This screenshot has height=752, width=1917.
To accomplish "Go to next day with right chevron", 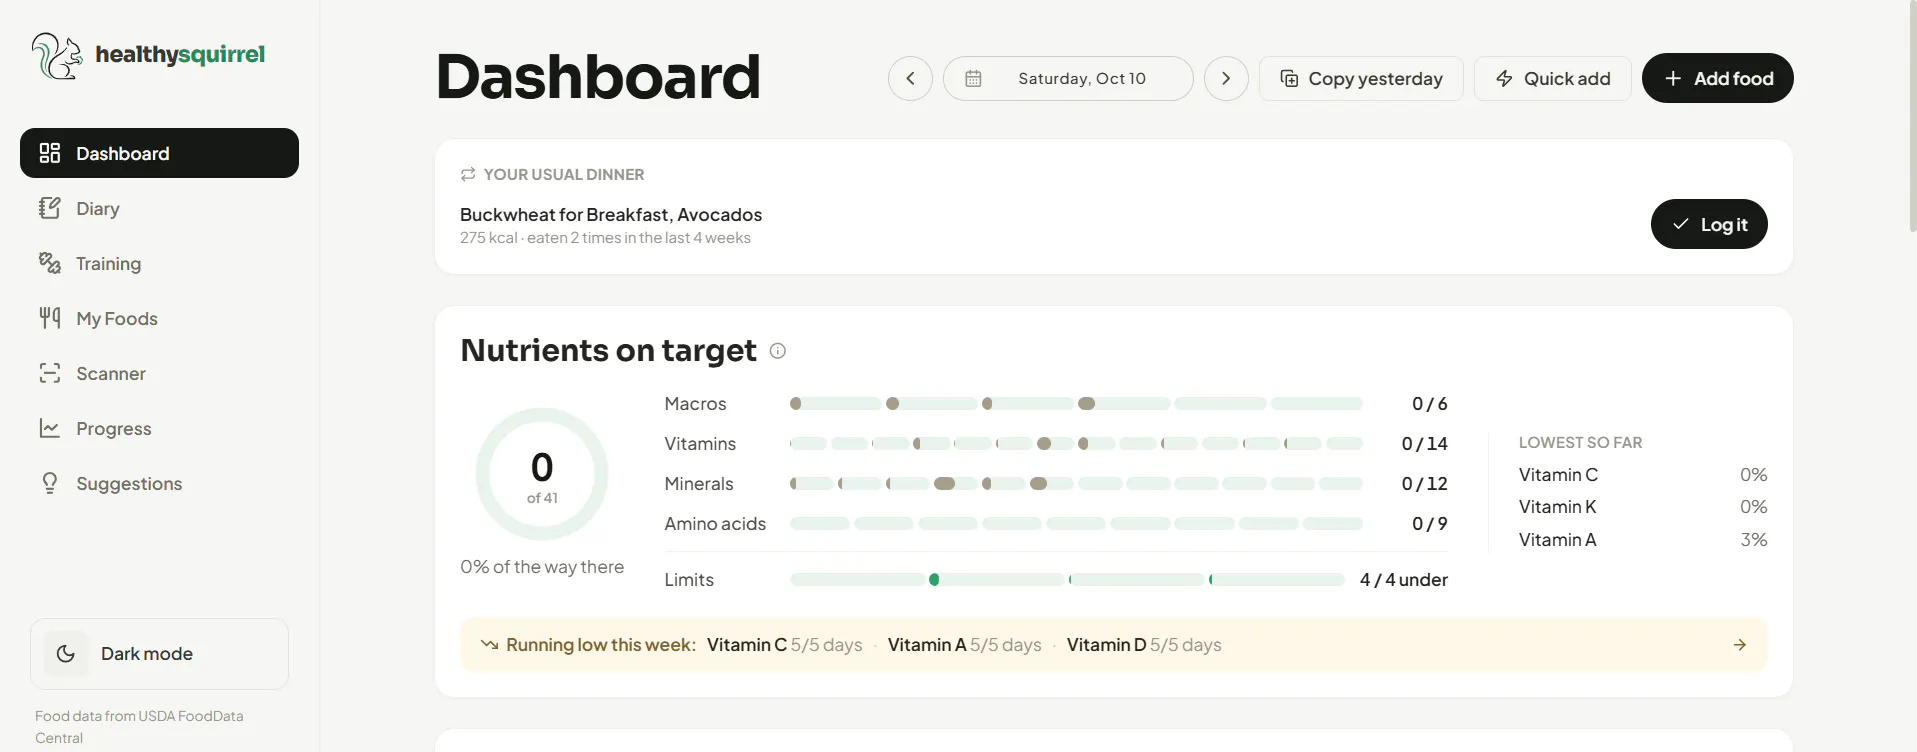I will tap(1226, 78).
